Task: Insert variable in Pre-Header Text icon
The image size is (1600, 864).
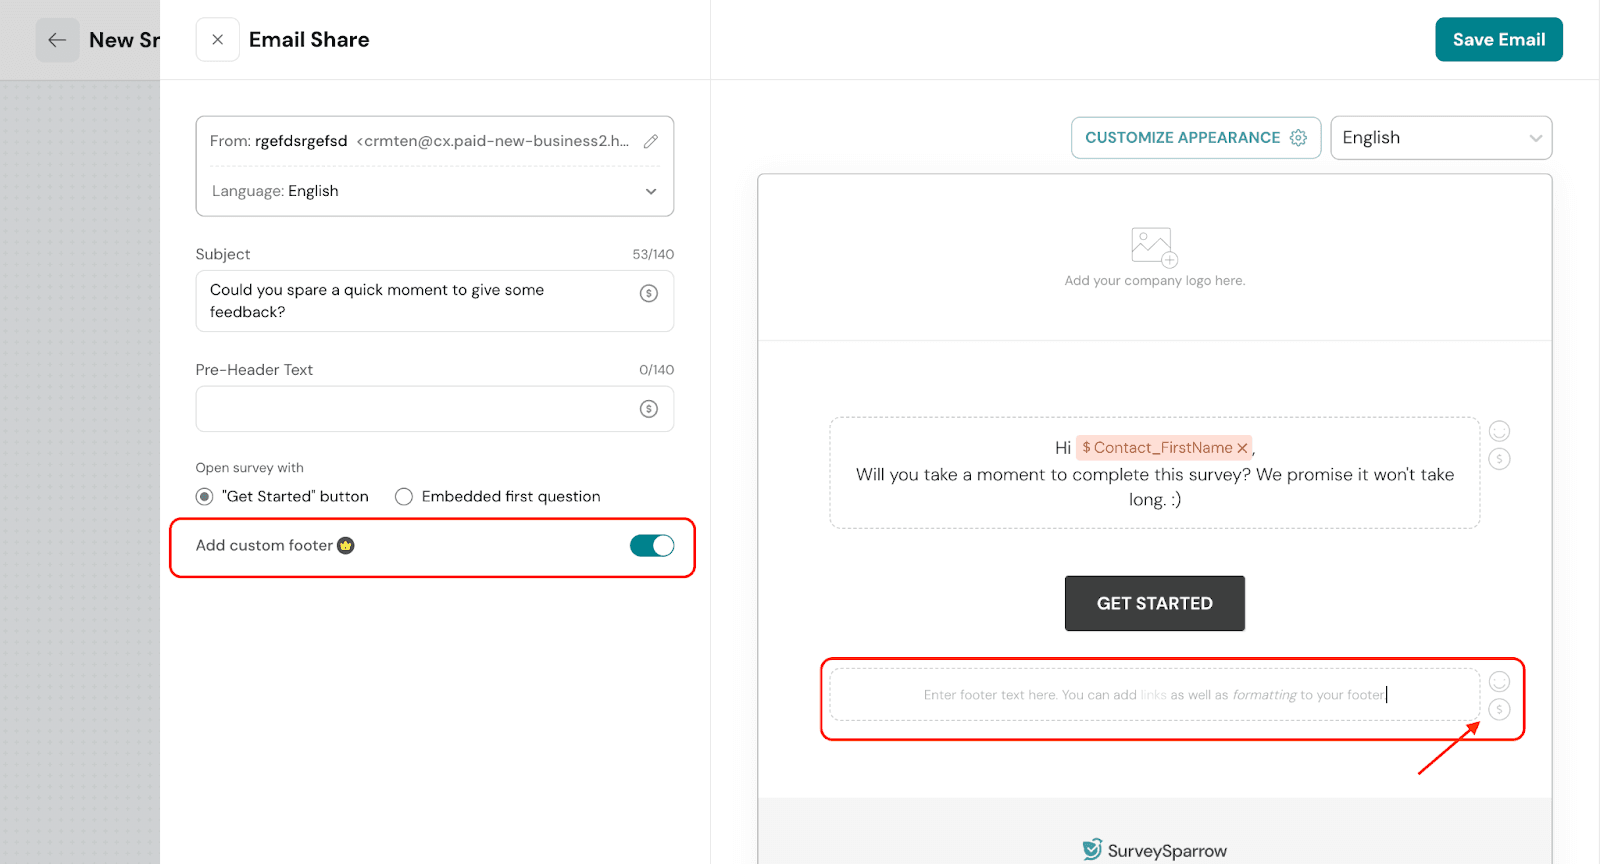Action: point(649,409)
